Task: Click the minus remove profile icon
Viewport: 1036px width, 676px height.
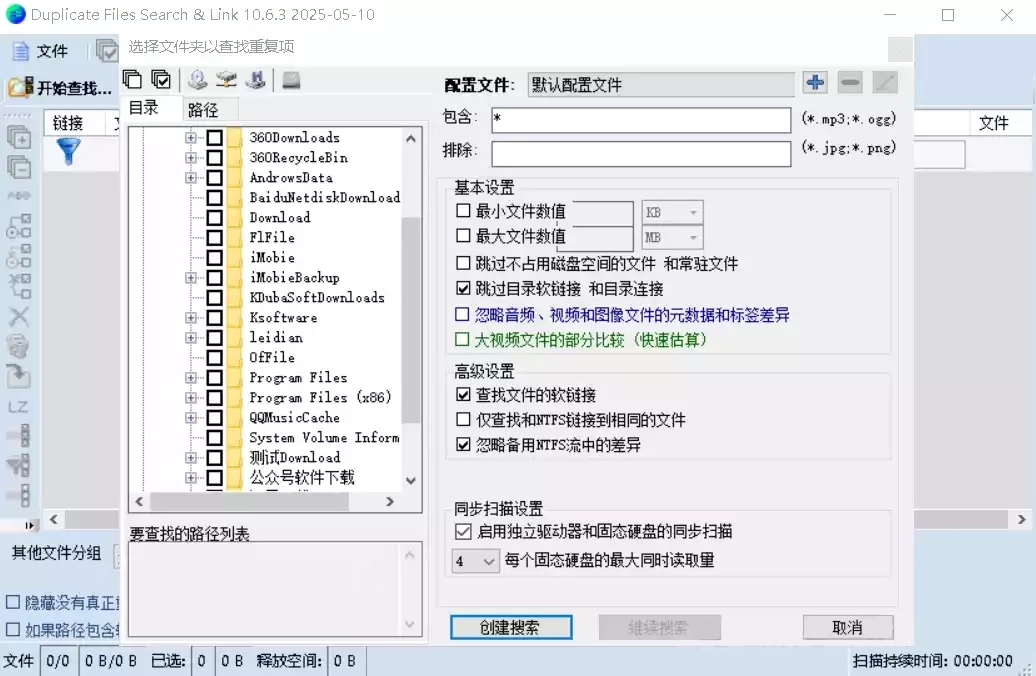Action: click(x=850, y=83)
